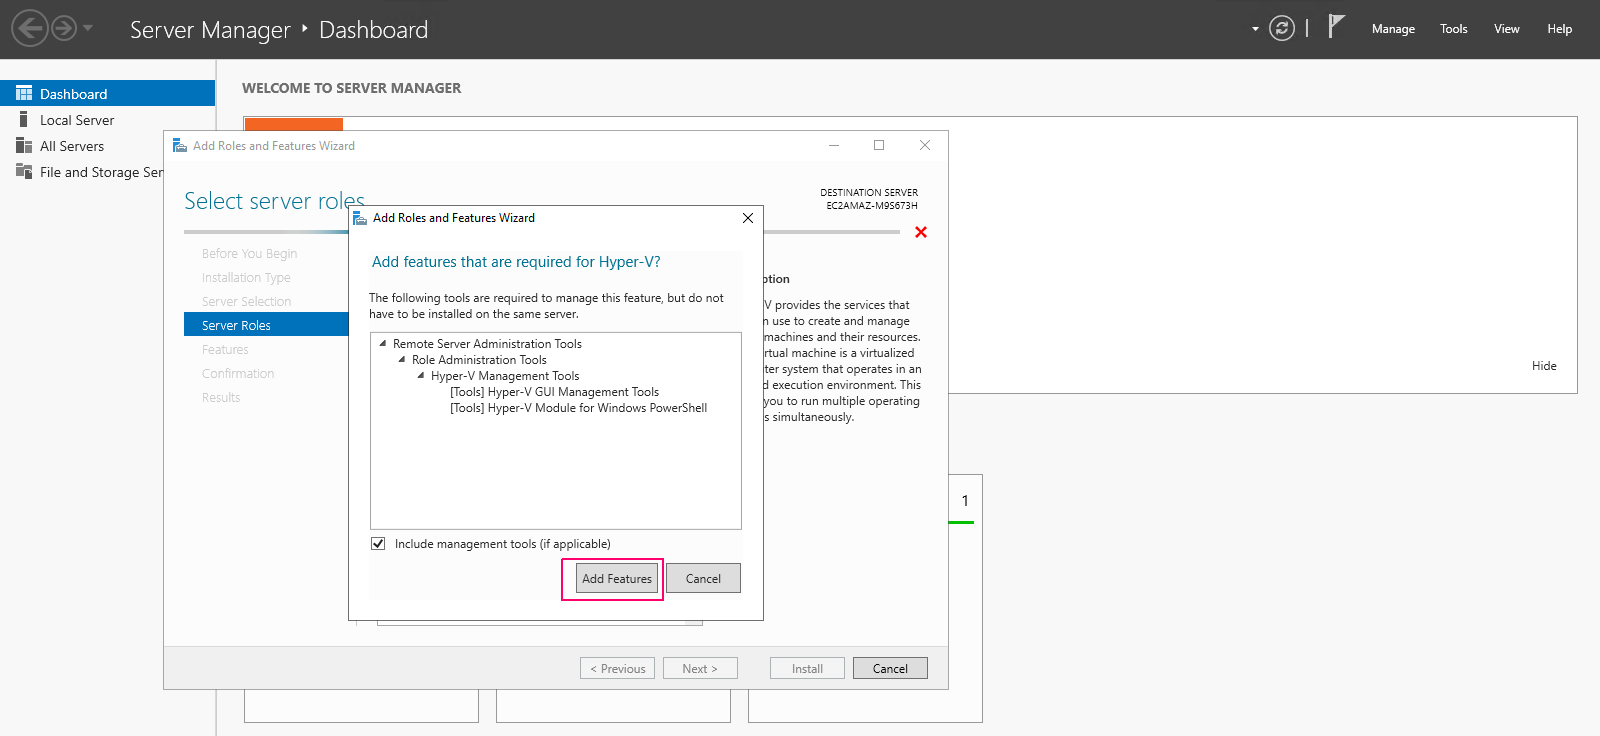Collapse Role Administration Tools node
1600x736 pixels.
coord(402,360)
